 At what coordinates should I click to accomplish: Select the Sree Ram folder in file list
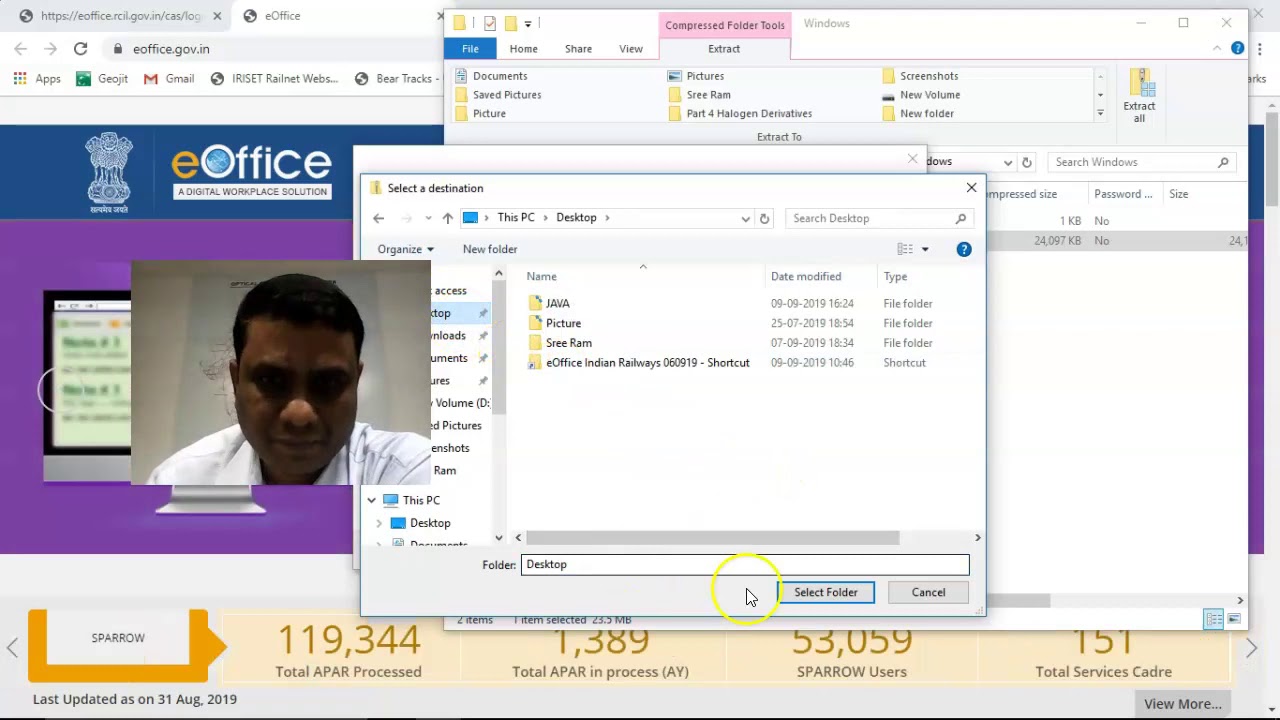[x=568, y=343]
